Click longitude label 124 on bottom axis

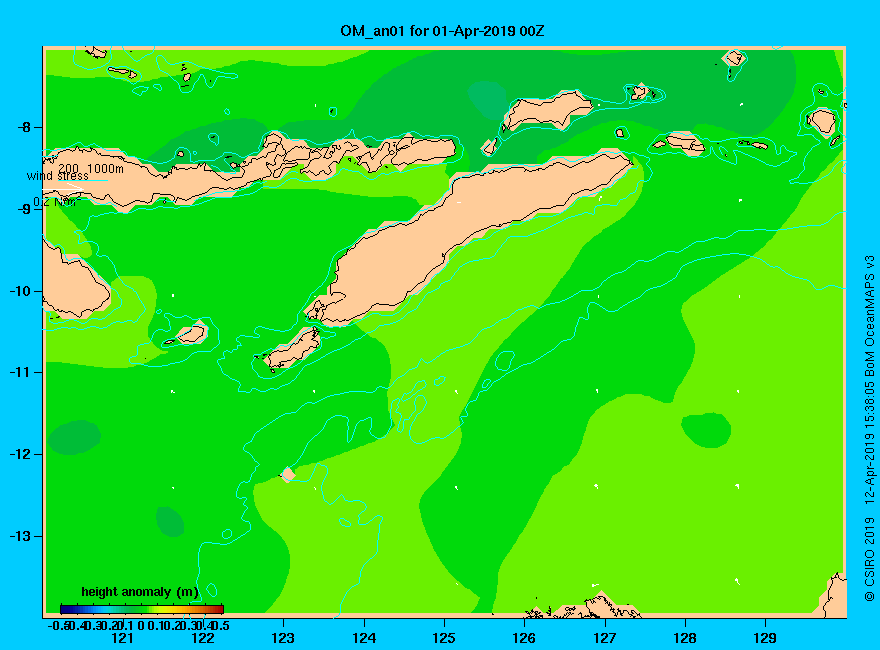point(364,638)
